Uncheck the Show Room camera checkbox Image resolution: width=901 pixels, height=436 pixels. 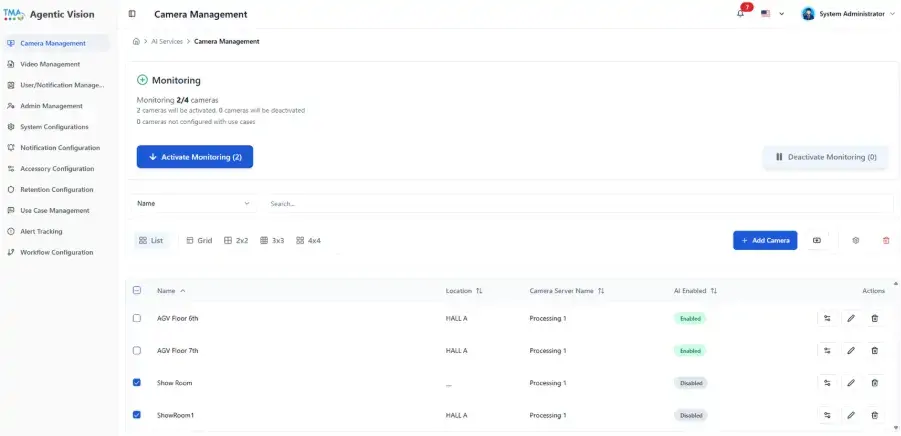(x=137, y=383)
